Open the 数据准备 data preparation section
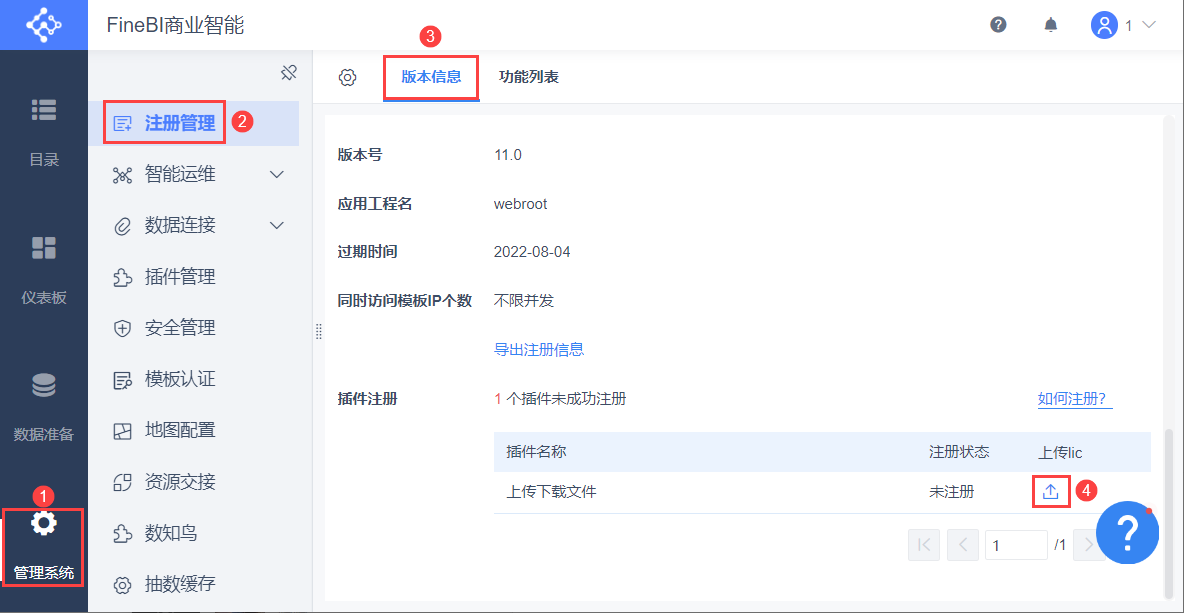1184x613 pixels. pyautogui.click(x=44, y=408)
